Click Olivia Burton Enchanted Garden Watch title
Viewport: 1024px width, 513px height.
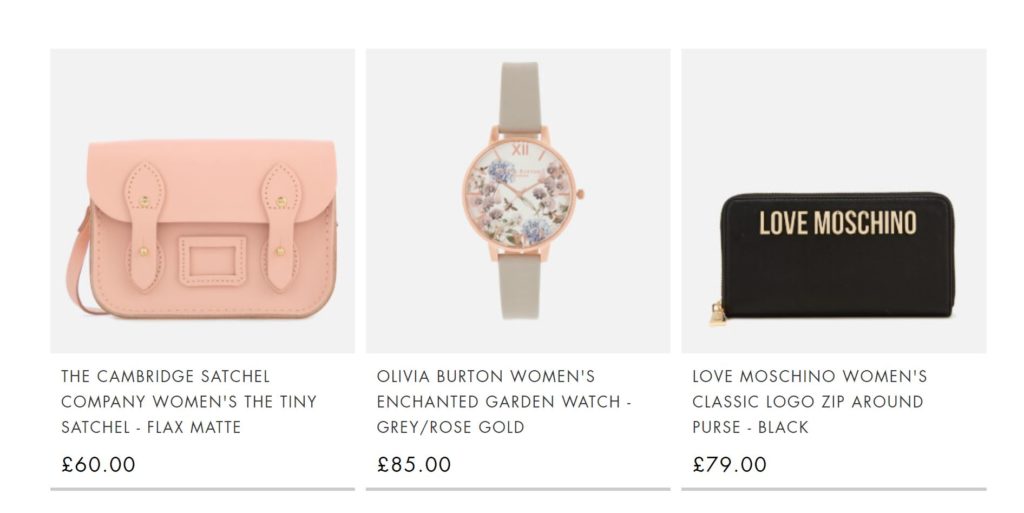pyautogui.click(x=504, y=401)
